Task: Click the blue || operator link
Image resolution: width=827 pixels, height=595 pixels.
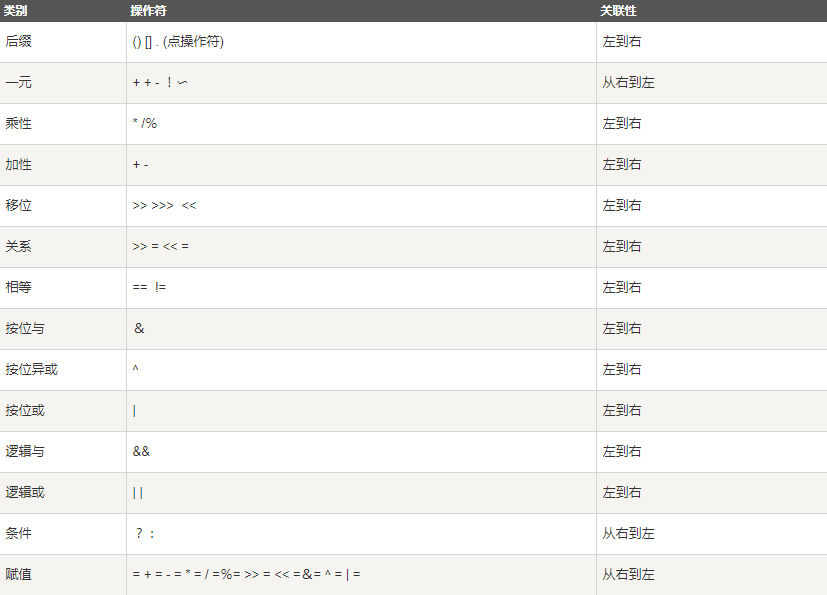Action: pos(138,492)
